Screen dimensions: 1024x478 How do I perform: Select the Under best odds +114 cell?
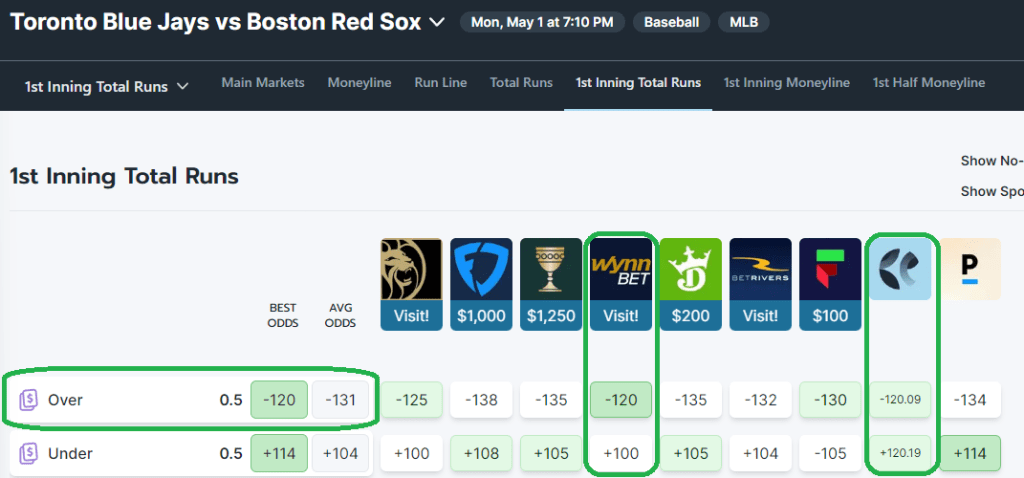point(279,454)
